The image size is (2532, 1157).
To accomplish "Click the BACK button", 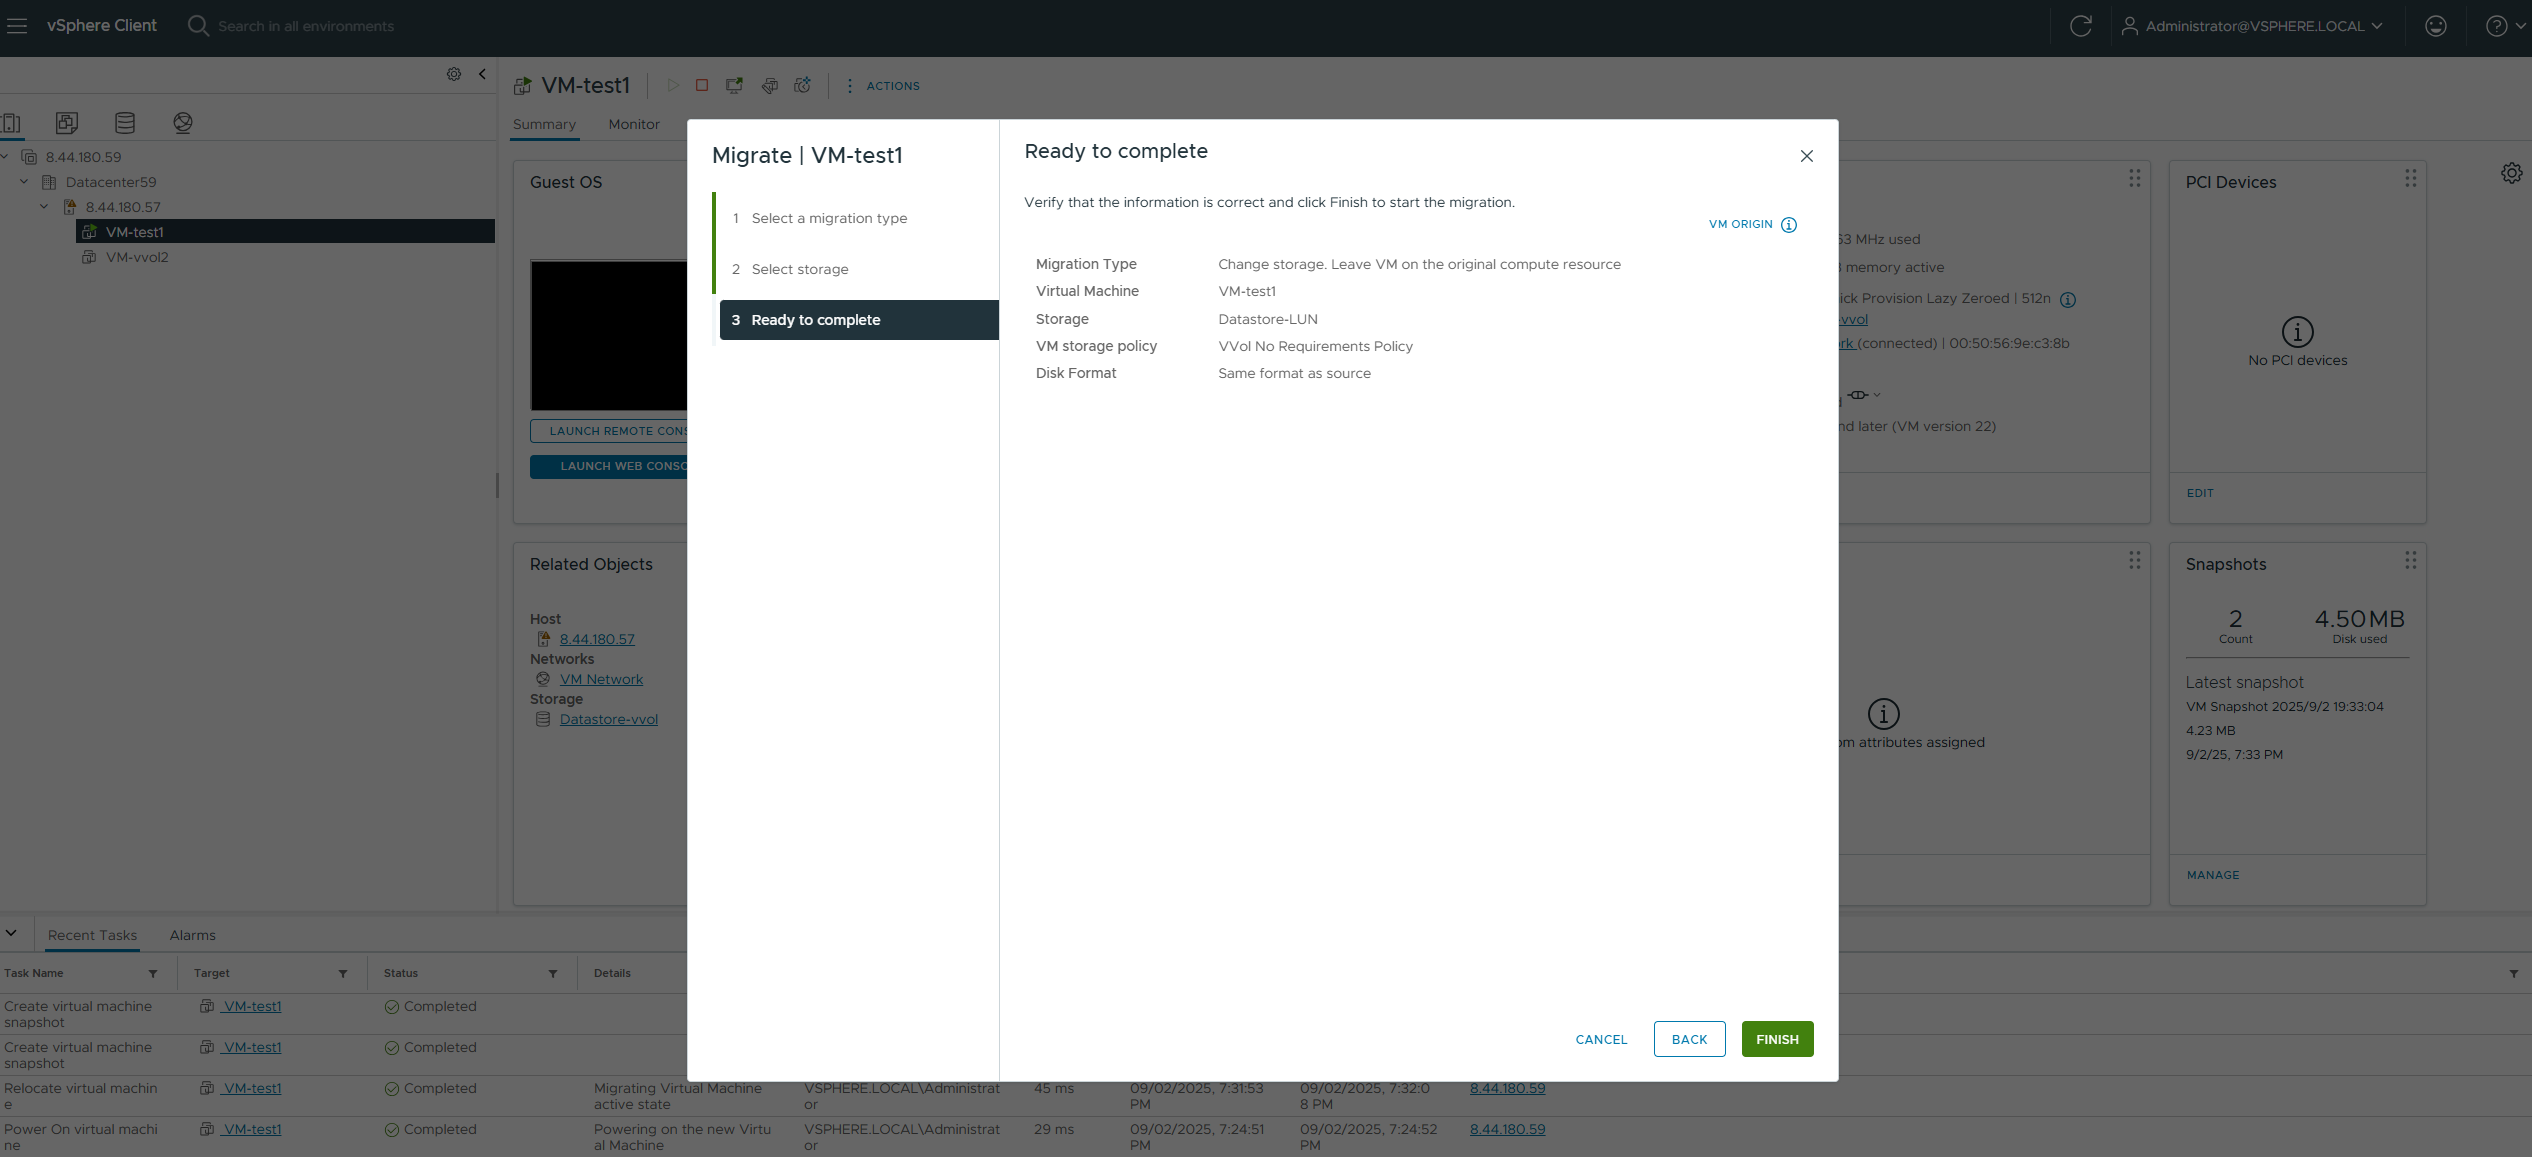I will pyautogui.click(x=1689, y=1039).
